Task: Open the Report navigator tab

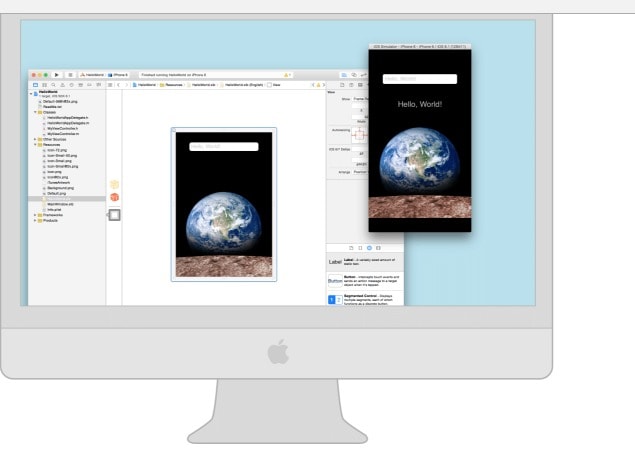Action: [x=98, y=85]
